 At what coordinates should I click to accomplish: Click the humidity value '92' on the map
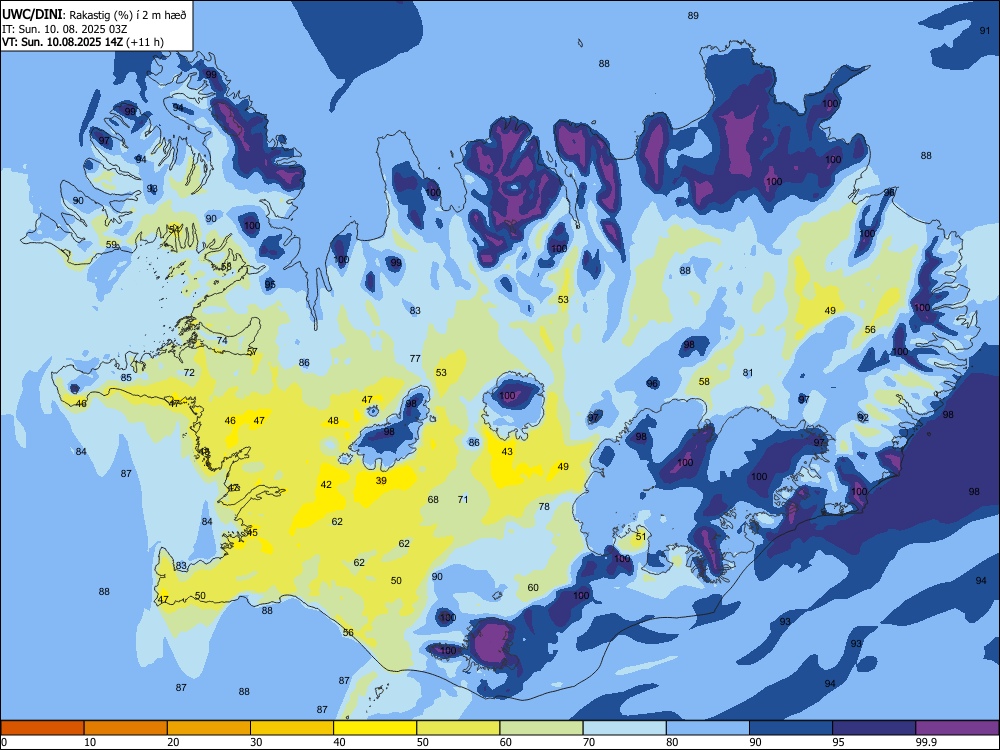pyautogui.click(x=863, y=418)
